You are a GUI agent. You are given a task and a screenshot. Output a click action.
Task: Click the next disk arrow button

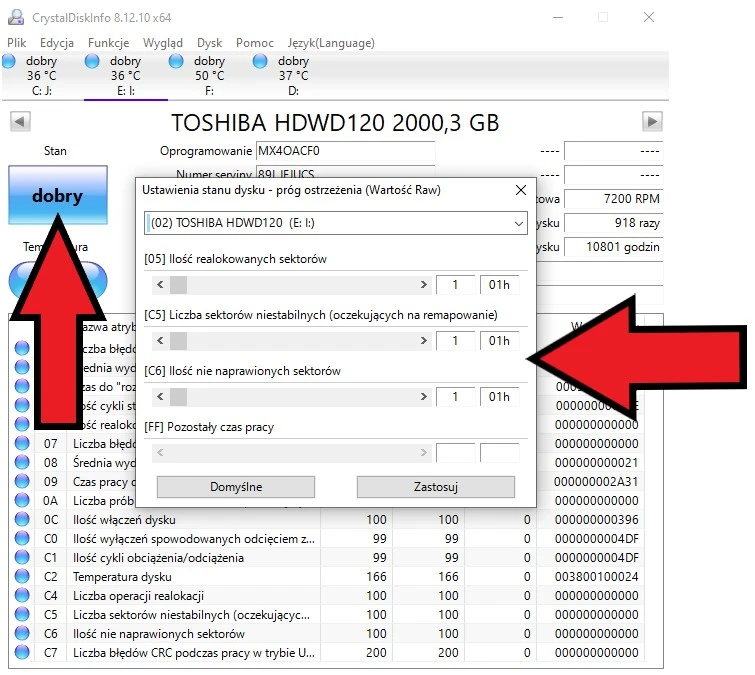coord(652,122)
